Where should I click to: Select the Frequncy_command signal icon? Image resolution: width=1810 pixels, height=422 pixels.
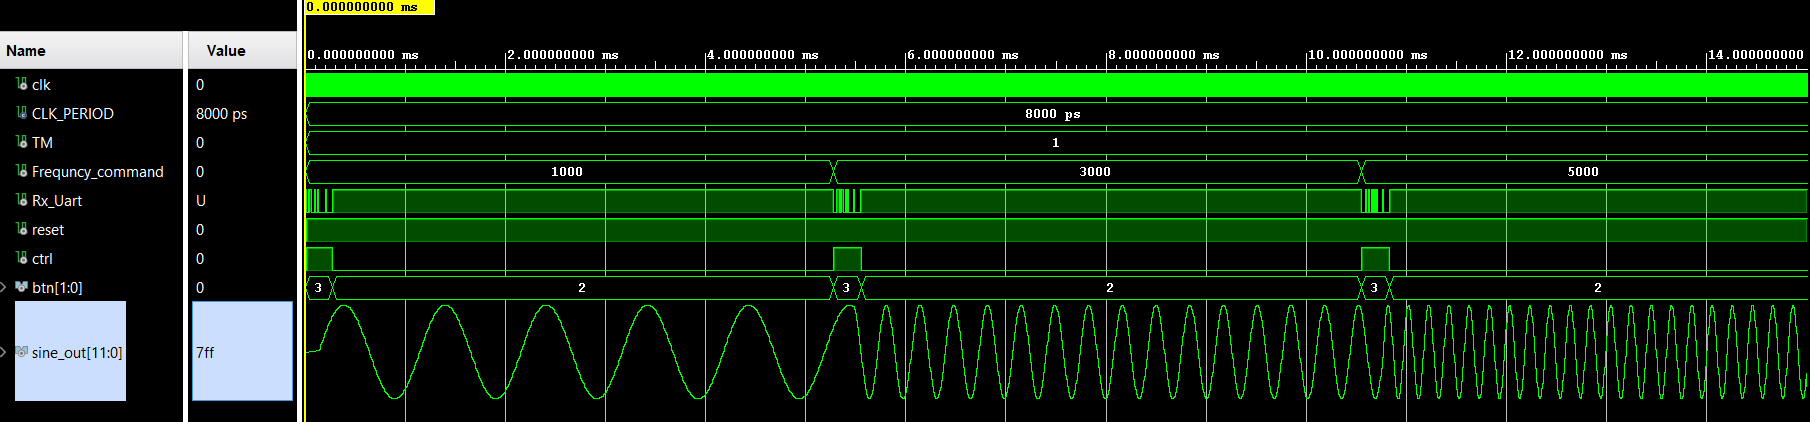[22, 171]
